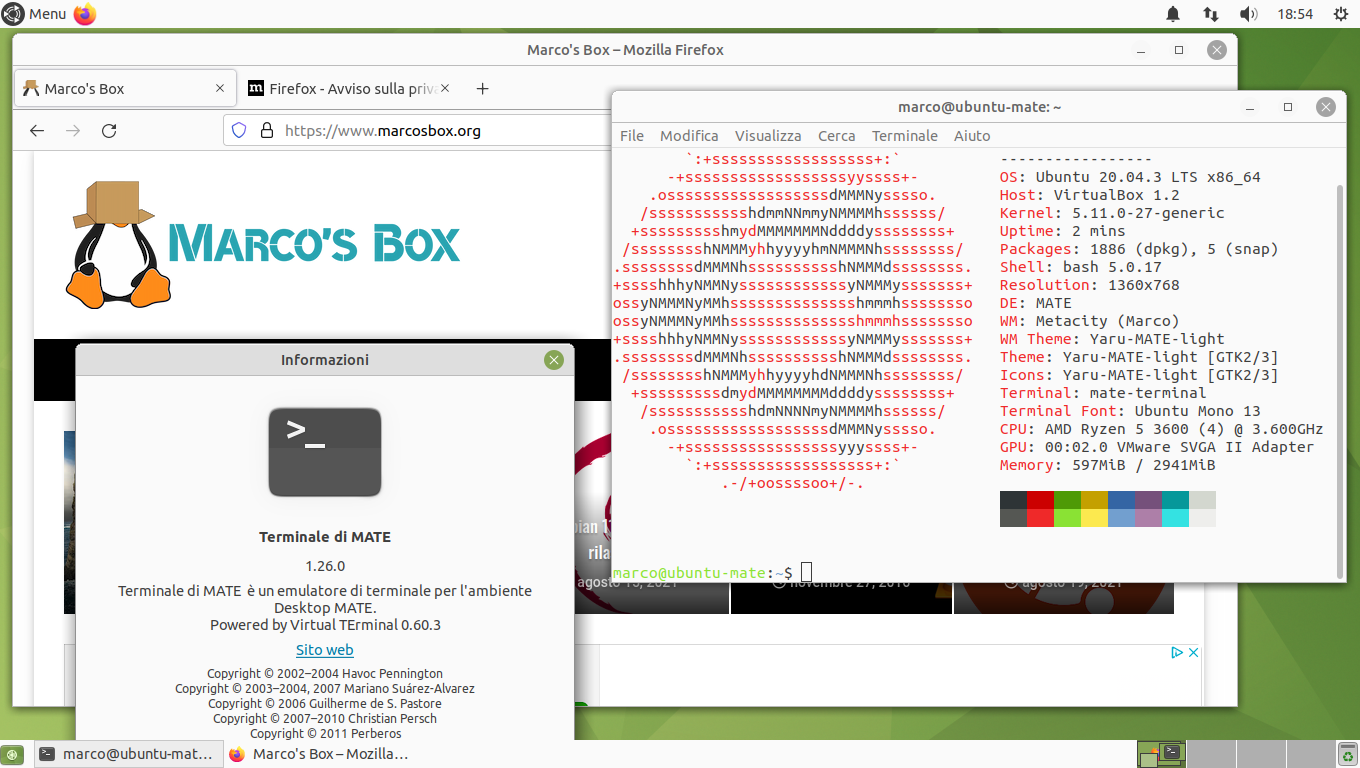1360x768 pixels.
Task: Select marco@ubuntu-mat... taskbar button
Action: 129,754
